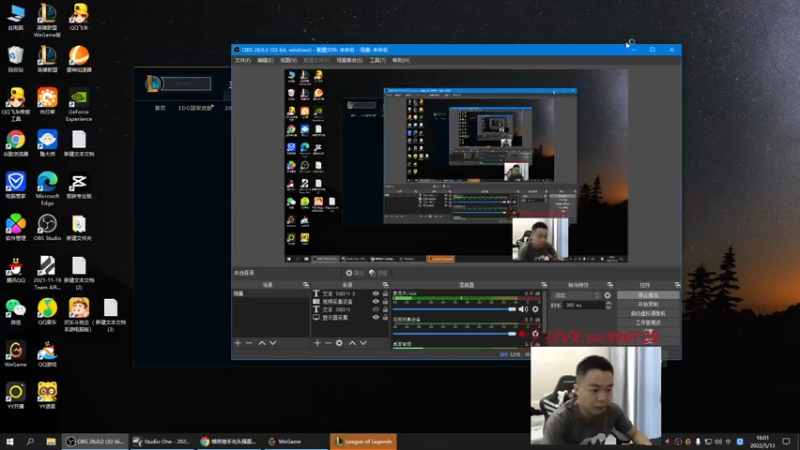The height and width of the screenshot is (450, 800).
Task: Open transition type dropdown 淡出
Action: 576,295
